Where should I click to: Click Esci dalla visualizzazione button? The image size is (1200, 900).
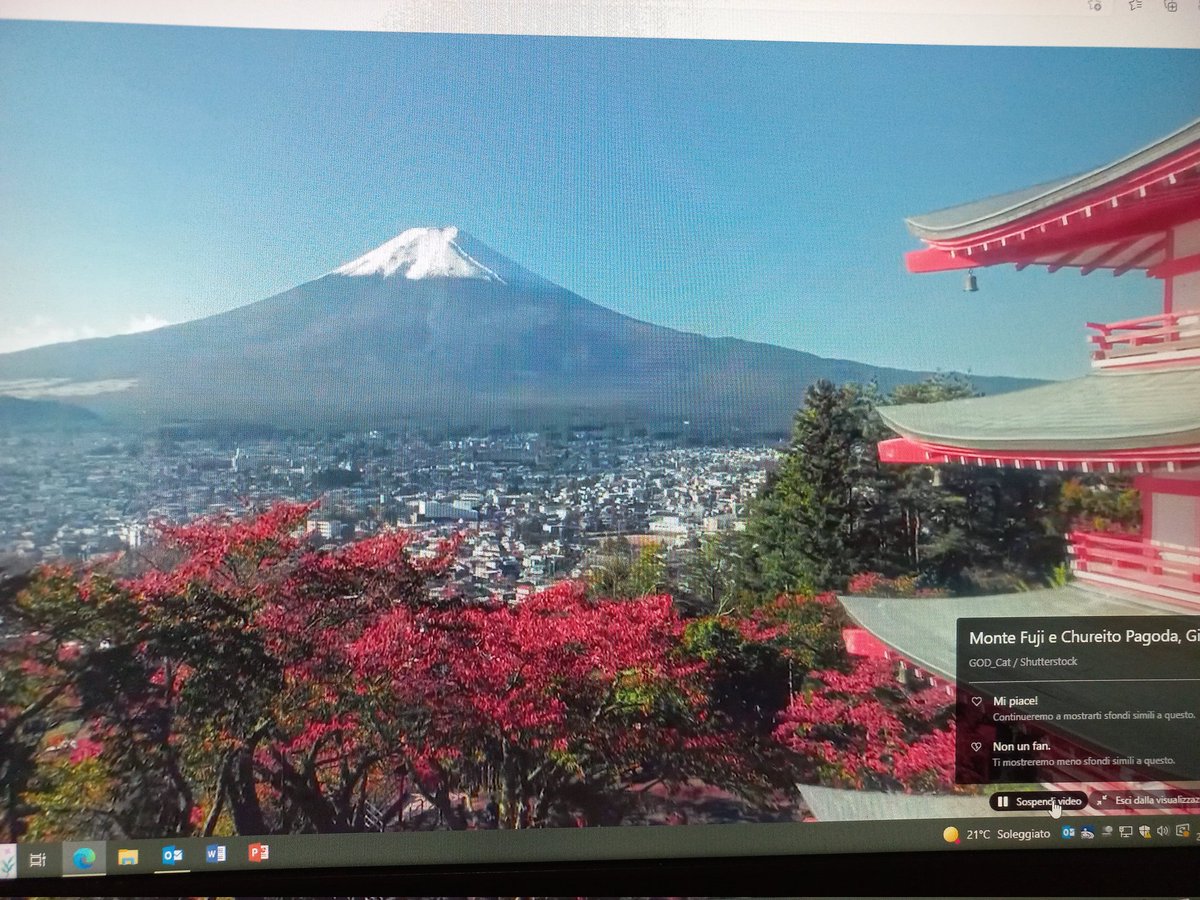pos(1146,800)
